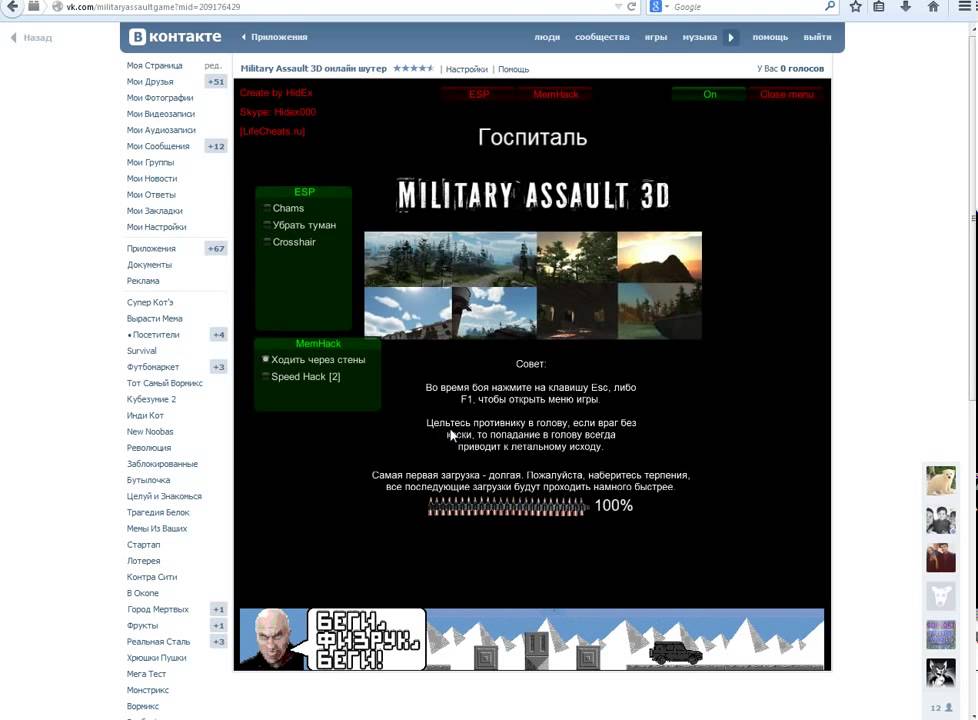Open the Настройки link of the app

tap(467, 69)
